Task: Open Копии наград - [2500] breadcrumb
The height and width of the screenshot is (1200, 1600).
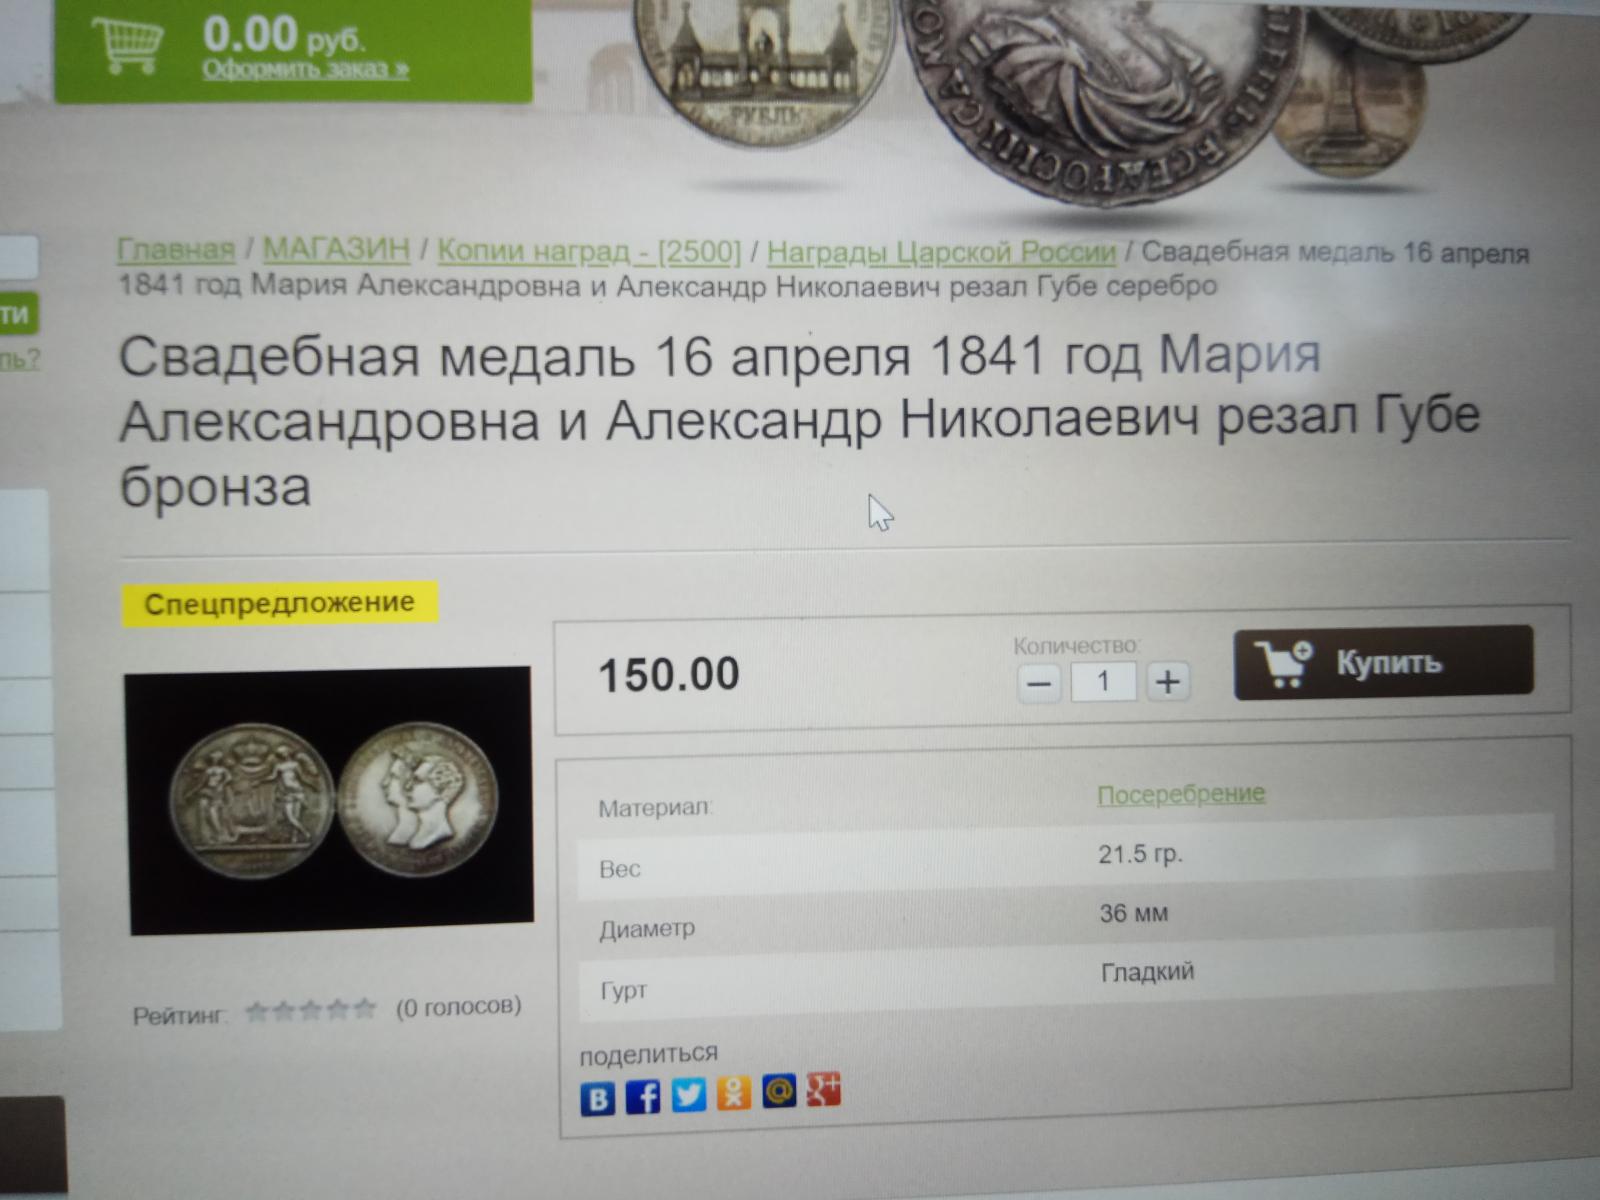Action: pos(589,251)
